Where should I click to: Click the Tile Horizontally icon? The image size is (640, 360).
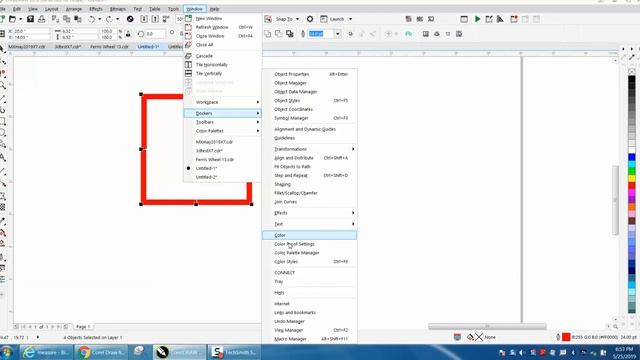click(x=188, y=64)
